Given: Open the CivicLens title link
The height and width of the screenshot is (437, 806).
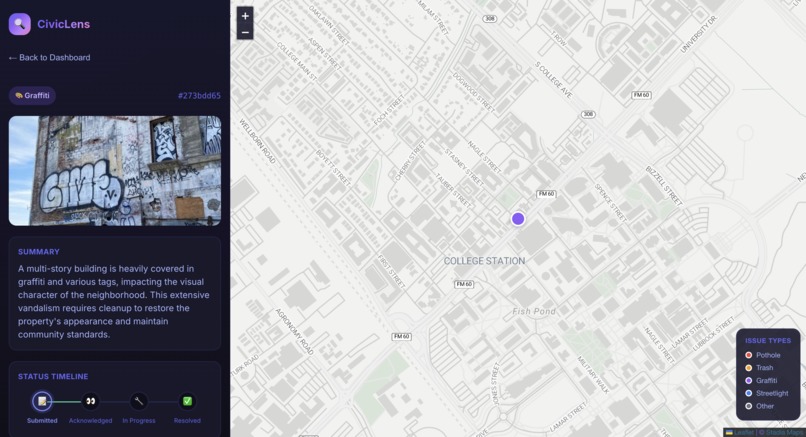Looking at the screenshot, I should [63, 24].
